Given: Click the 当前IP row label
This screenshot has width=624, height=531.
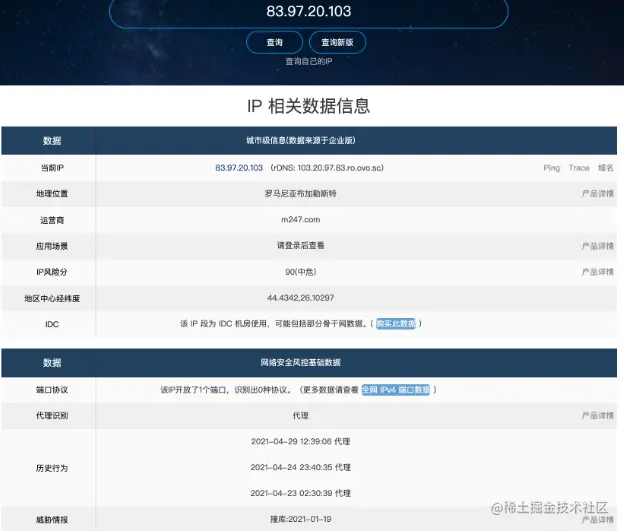Looking at the screenshot, I should tap(52, 168).
